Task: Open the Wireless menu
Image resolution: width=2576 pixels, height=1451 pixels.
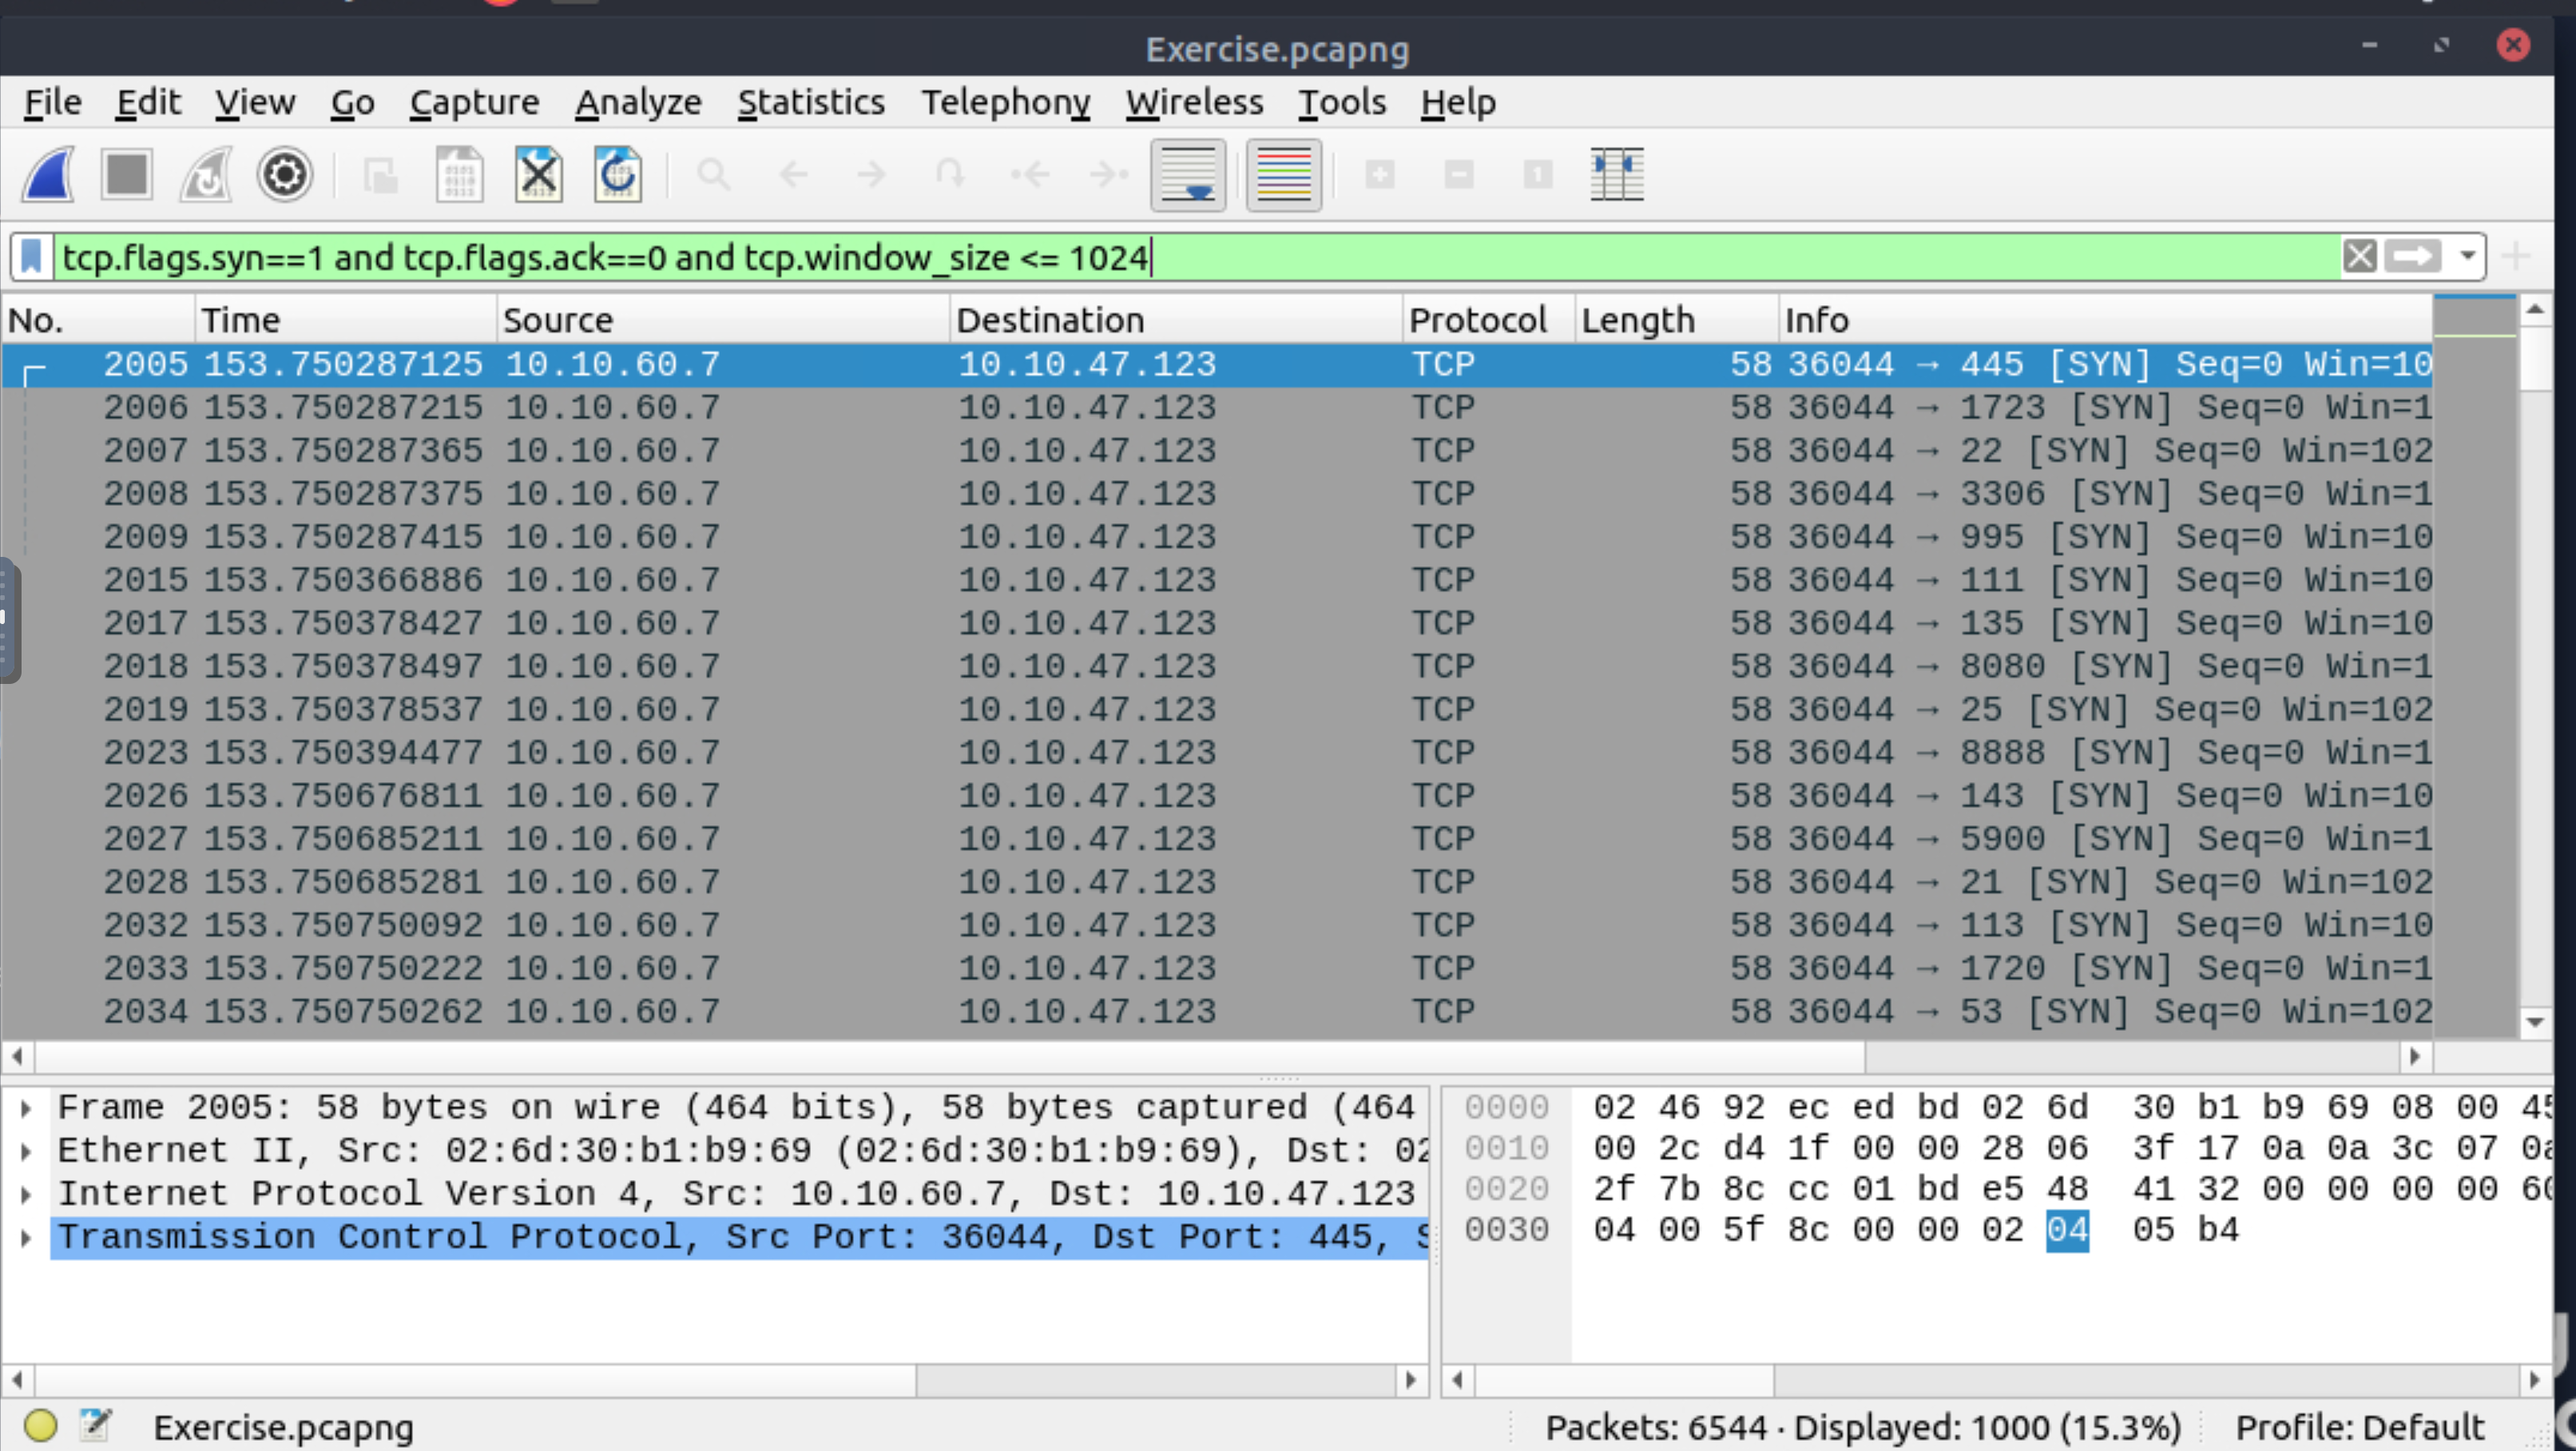Action: click(x=1194, y=102)
